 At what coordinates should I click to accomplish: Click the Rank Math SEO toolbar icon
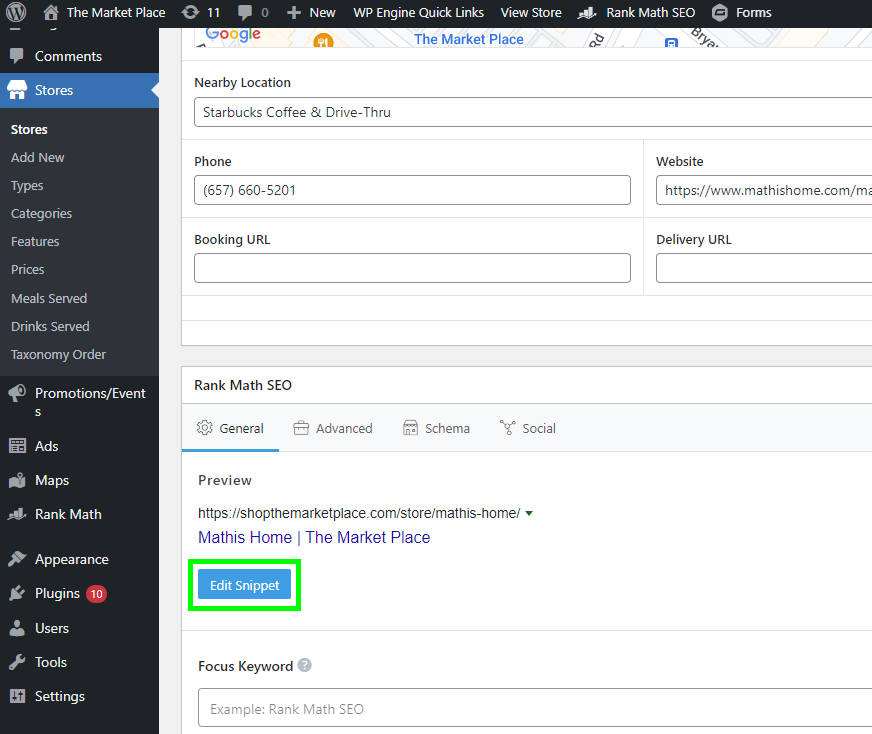tap(588, 13)
